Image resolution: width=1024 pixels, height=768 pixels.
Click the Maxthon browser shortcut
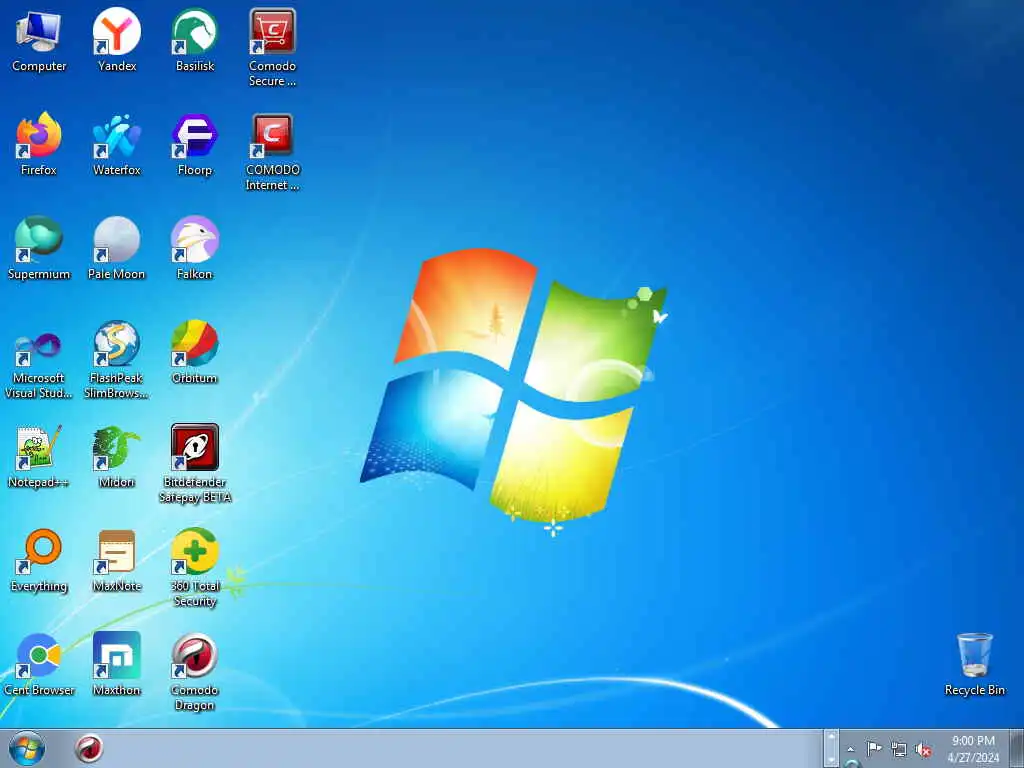pyautogui.click(x=117, y=664)
